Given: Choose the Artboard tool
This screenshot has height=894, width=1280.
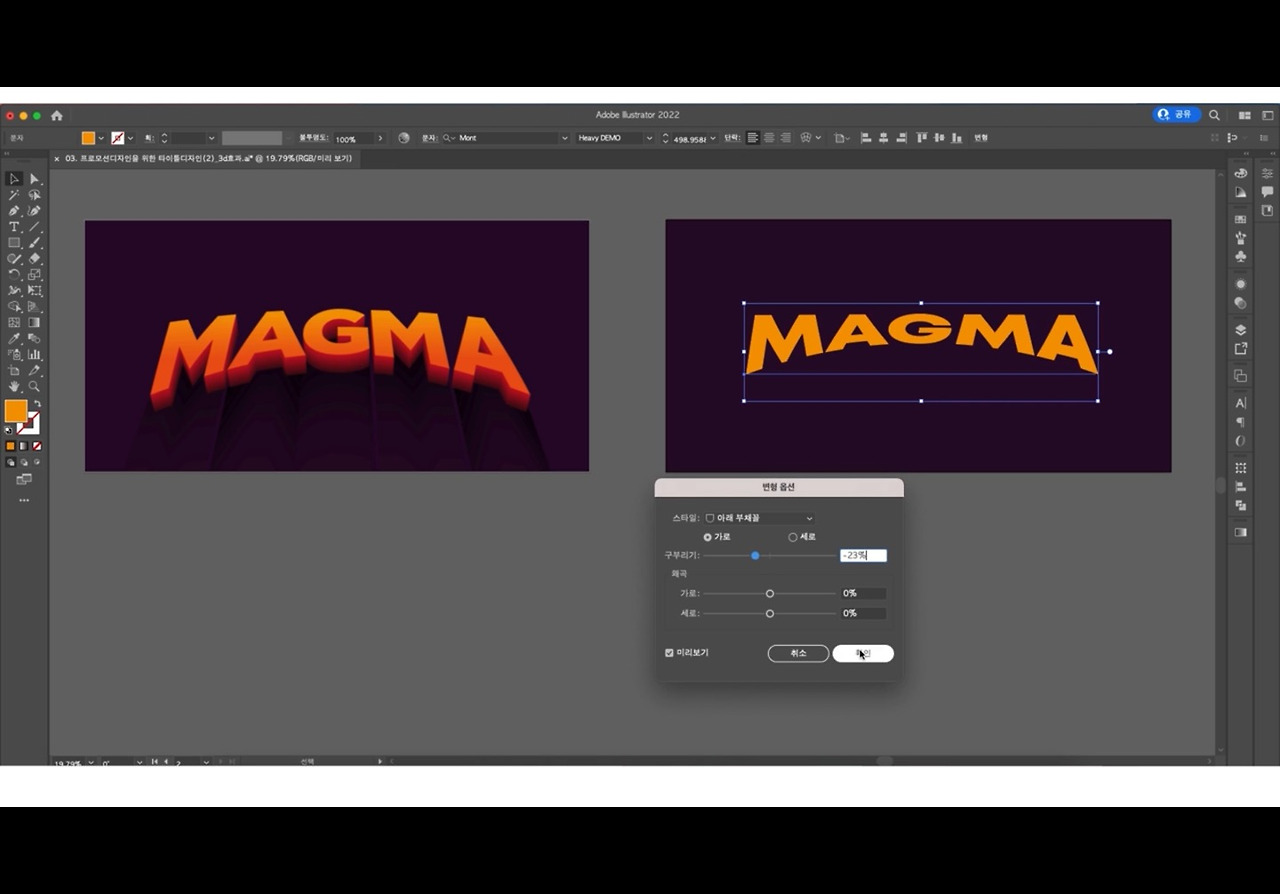Looking at the screenshot, I should tap(14, 371).
